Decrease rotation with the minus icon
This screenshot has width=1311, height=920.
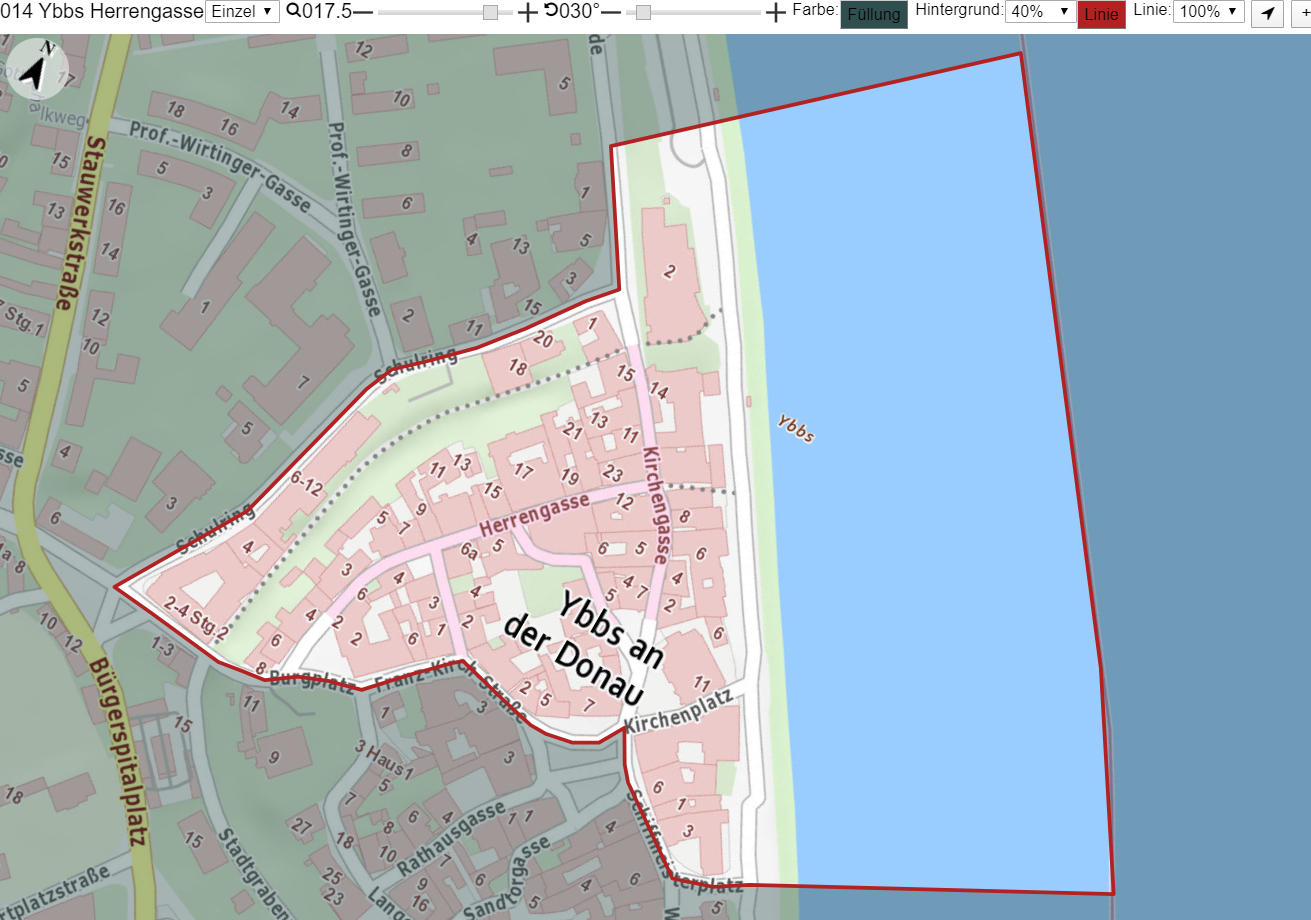coord(611,12)
